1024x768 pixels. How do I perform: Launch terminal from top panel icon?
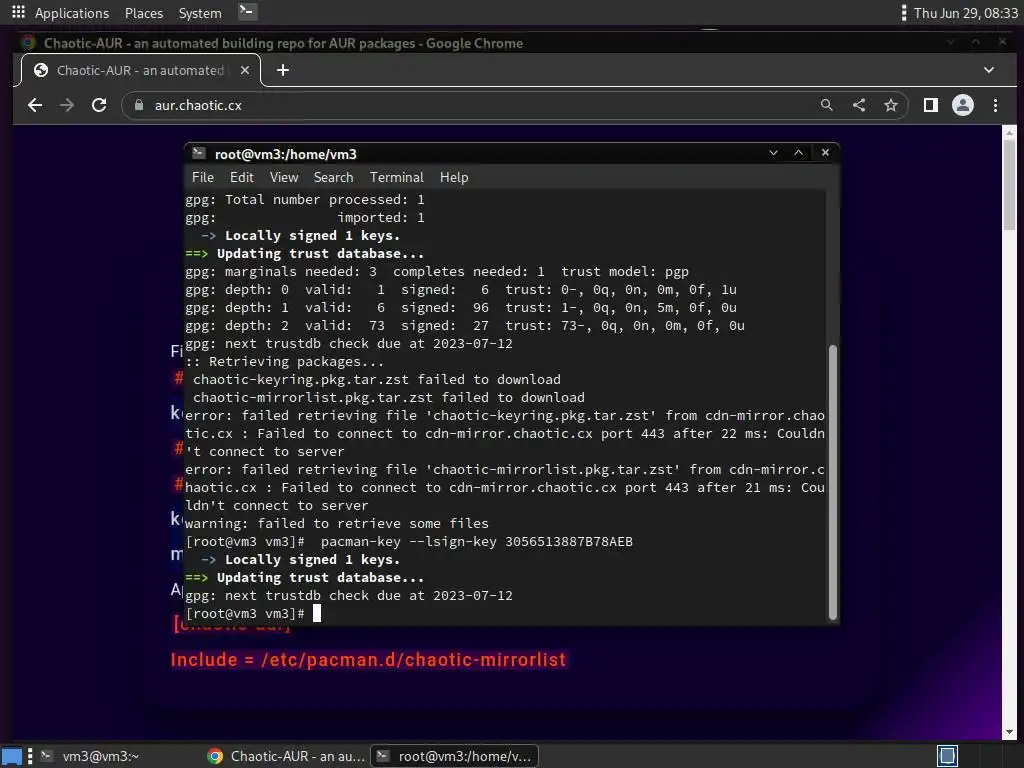247,11
